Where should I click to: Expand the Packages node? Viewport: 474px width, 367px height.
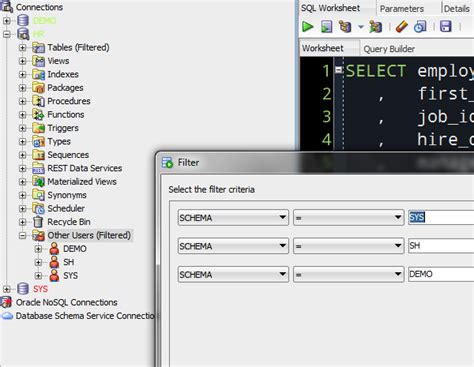click(22, 88)
